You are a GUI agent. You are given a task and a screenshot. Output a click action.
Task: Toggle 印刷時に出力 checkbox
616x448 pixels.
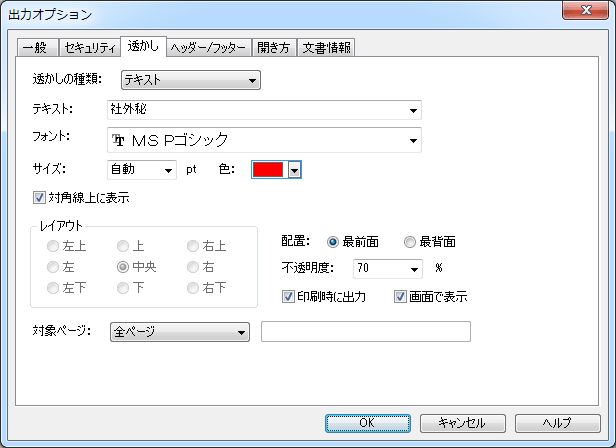pyautogui.click(x=291, y=296)
